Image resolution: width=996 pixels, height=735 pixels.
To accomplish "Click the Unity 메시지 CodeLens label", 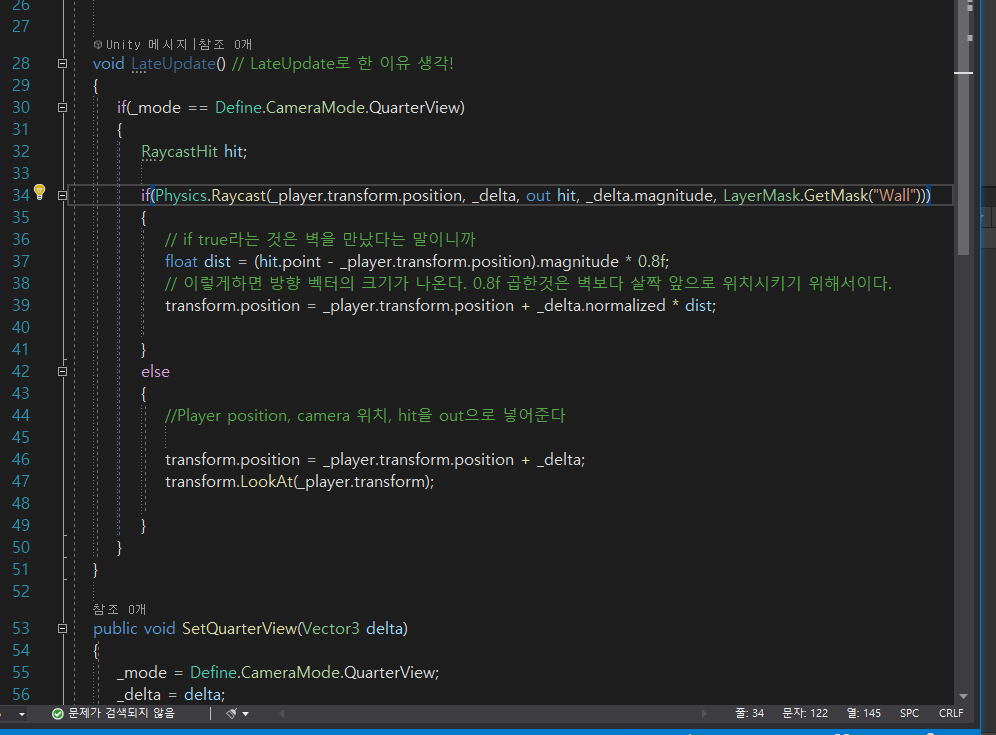I will click(147, 44).
